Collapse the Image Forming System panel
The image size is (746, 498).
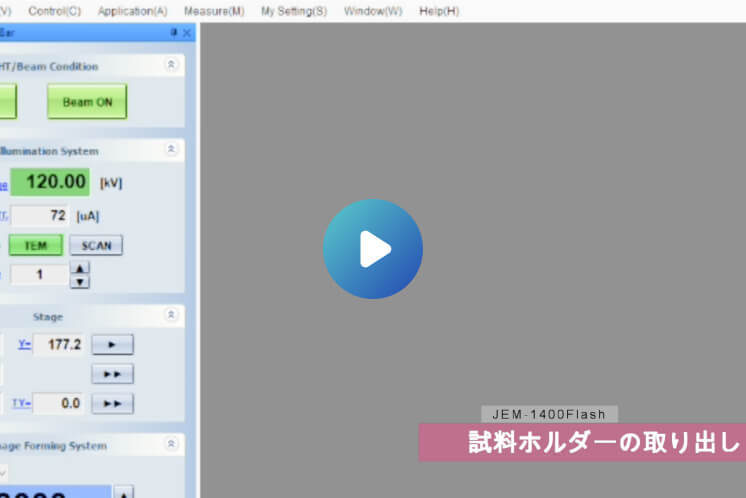(x=171, y=445)
